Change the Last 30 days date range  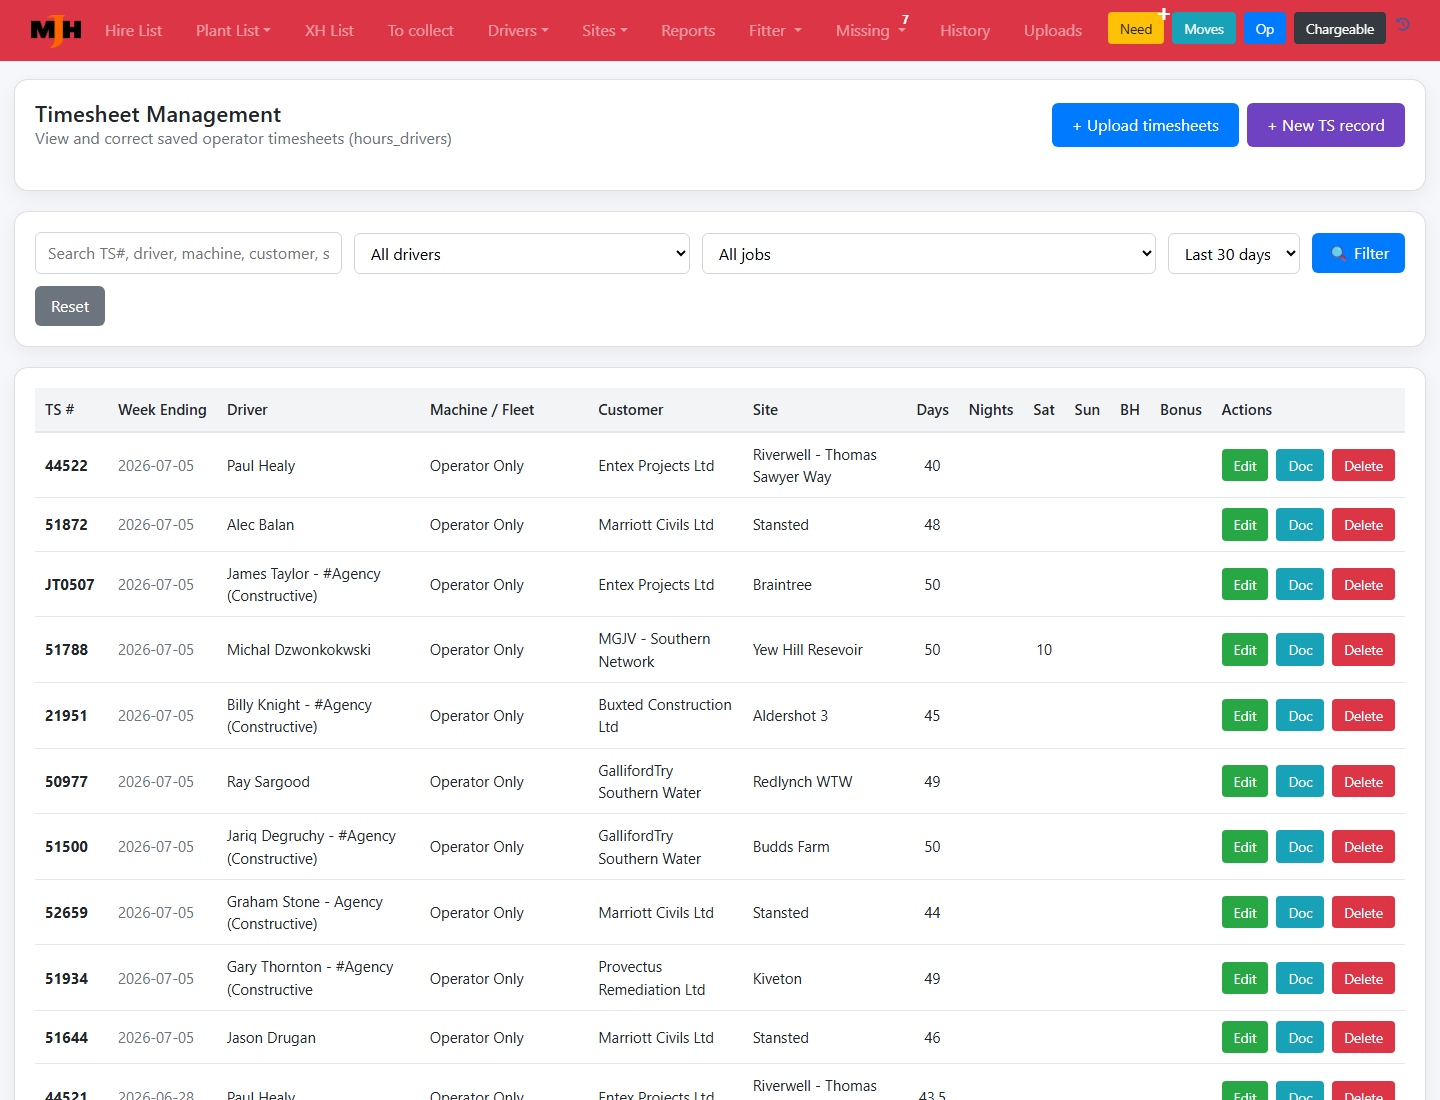(x=1234, y=254)
